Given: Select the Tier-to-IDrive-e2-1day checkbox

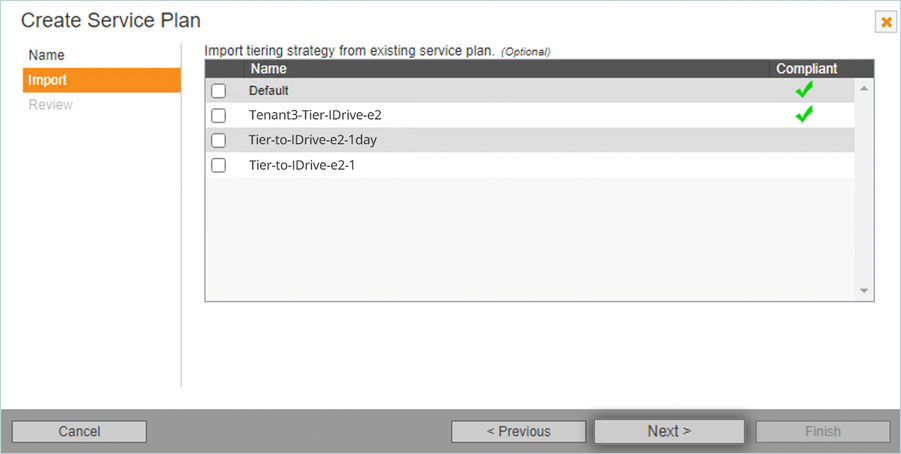Looking at the screenshot, I should pyautogui.click(x=218, y=140).
